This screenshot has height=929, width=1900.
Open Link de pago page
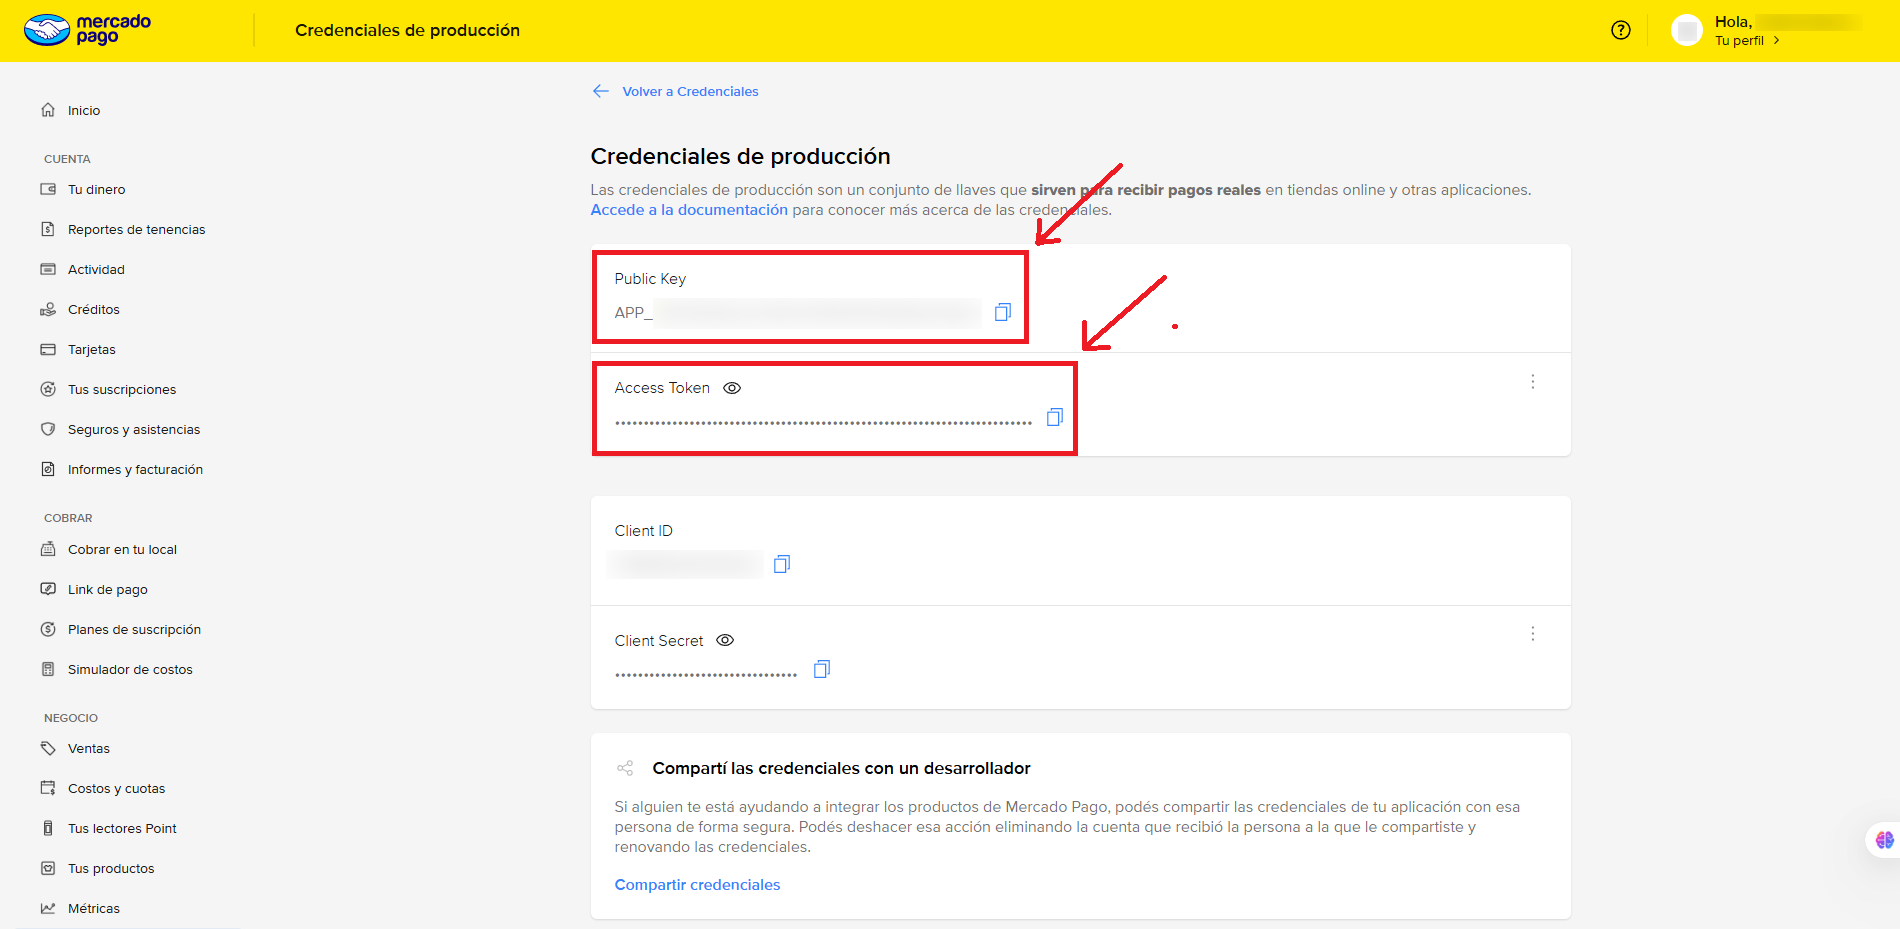[x=108, y=590]
